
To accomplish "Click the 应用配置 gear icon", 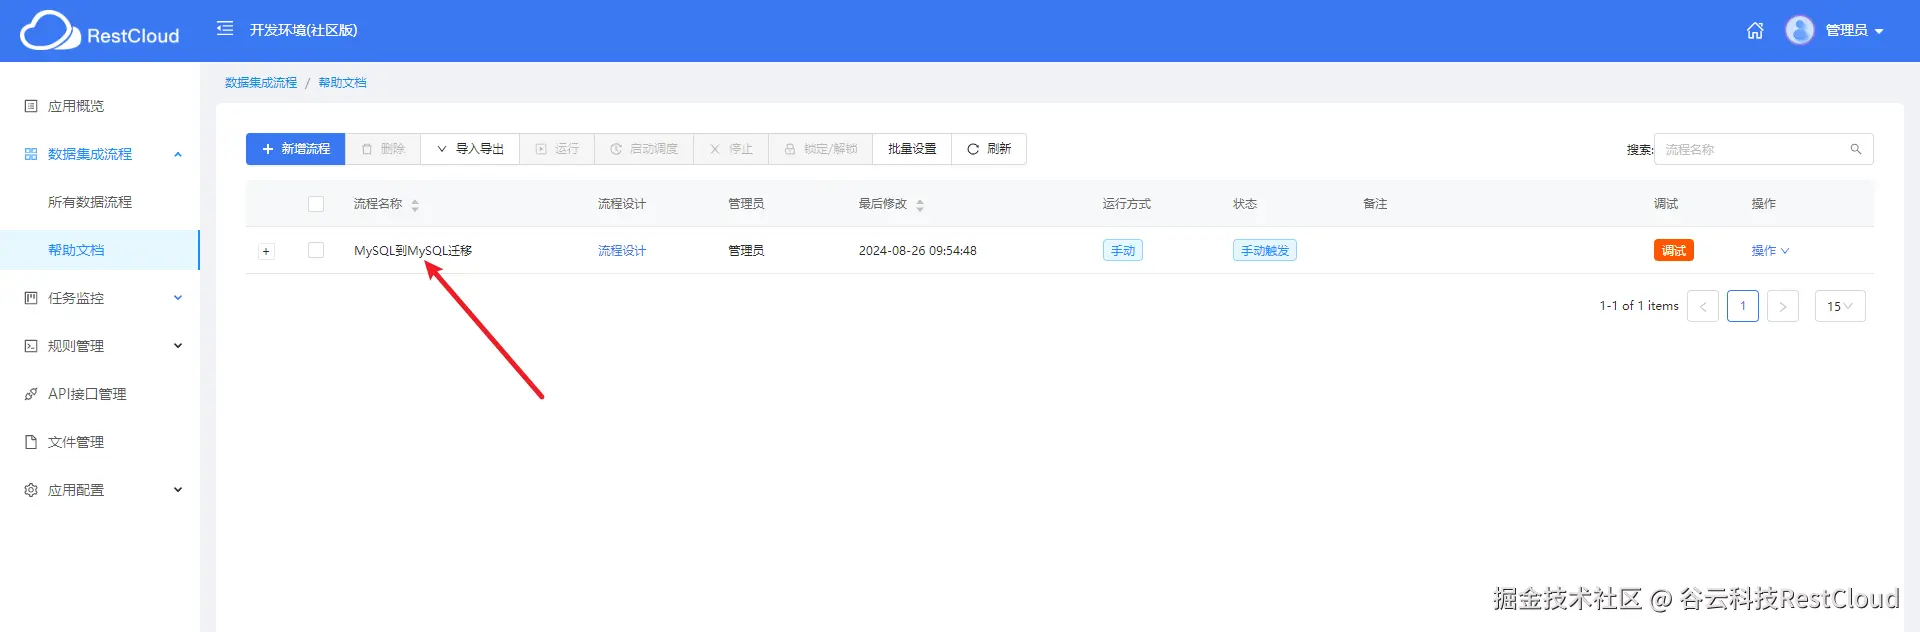I will click(x=31, y=490).
